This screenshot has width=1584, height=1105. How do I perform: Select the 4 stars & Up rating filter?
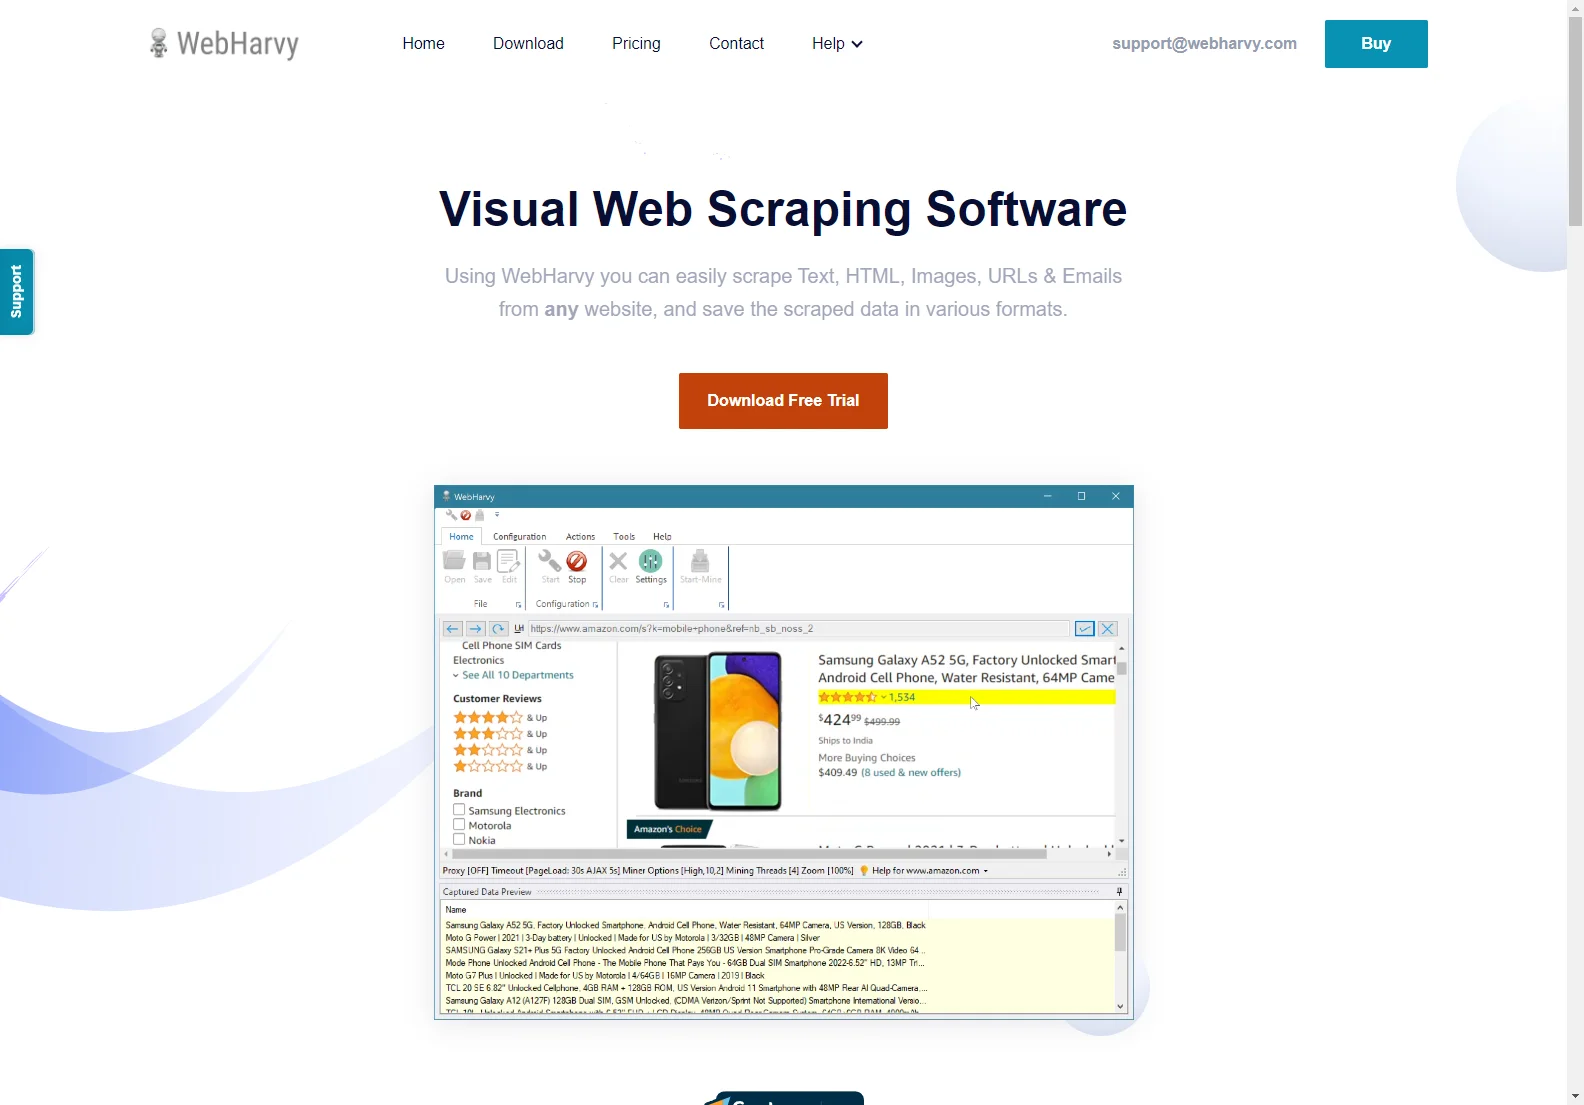[500, 718]
